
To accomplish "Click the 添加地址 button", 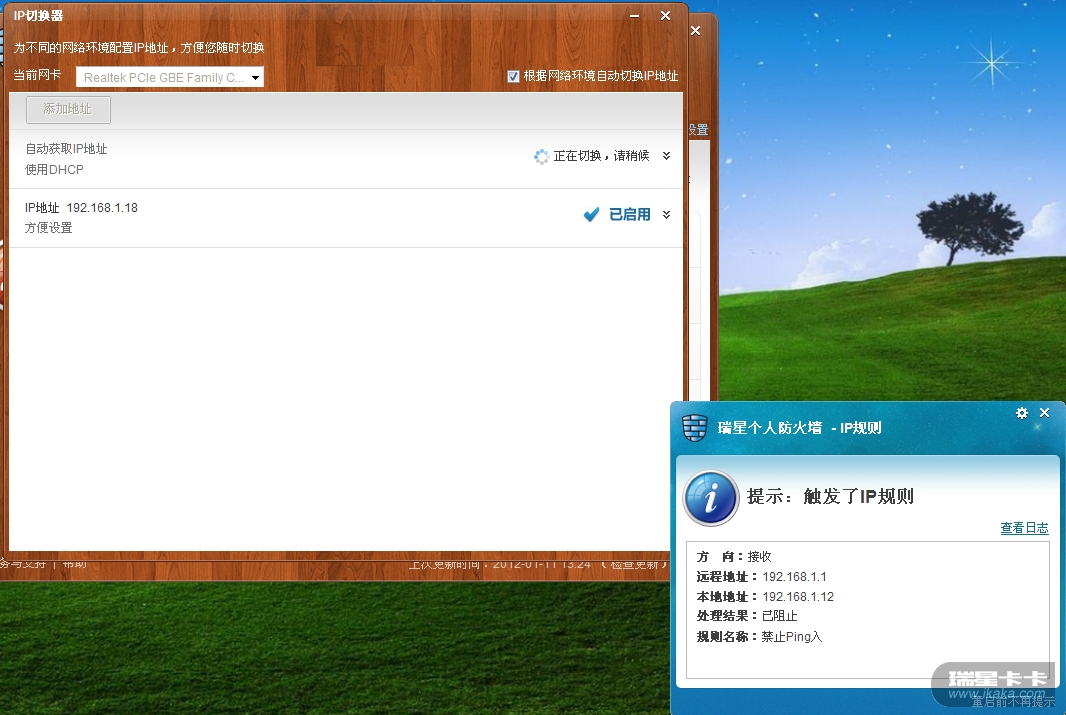I will [x=68, y=109].
